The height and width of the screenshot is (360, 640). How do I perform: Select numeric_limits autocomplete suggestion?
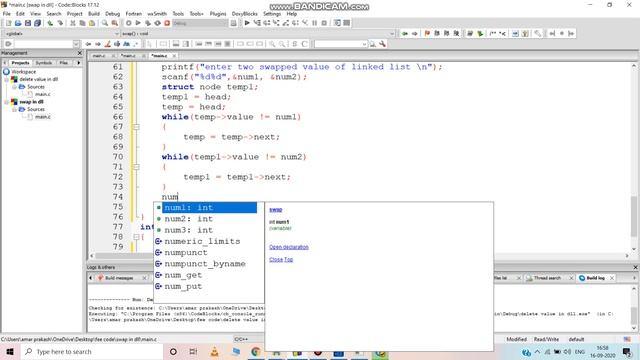tap(209, 241)
